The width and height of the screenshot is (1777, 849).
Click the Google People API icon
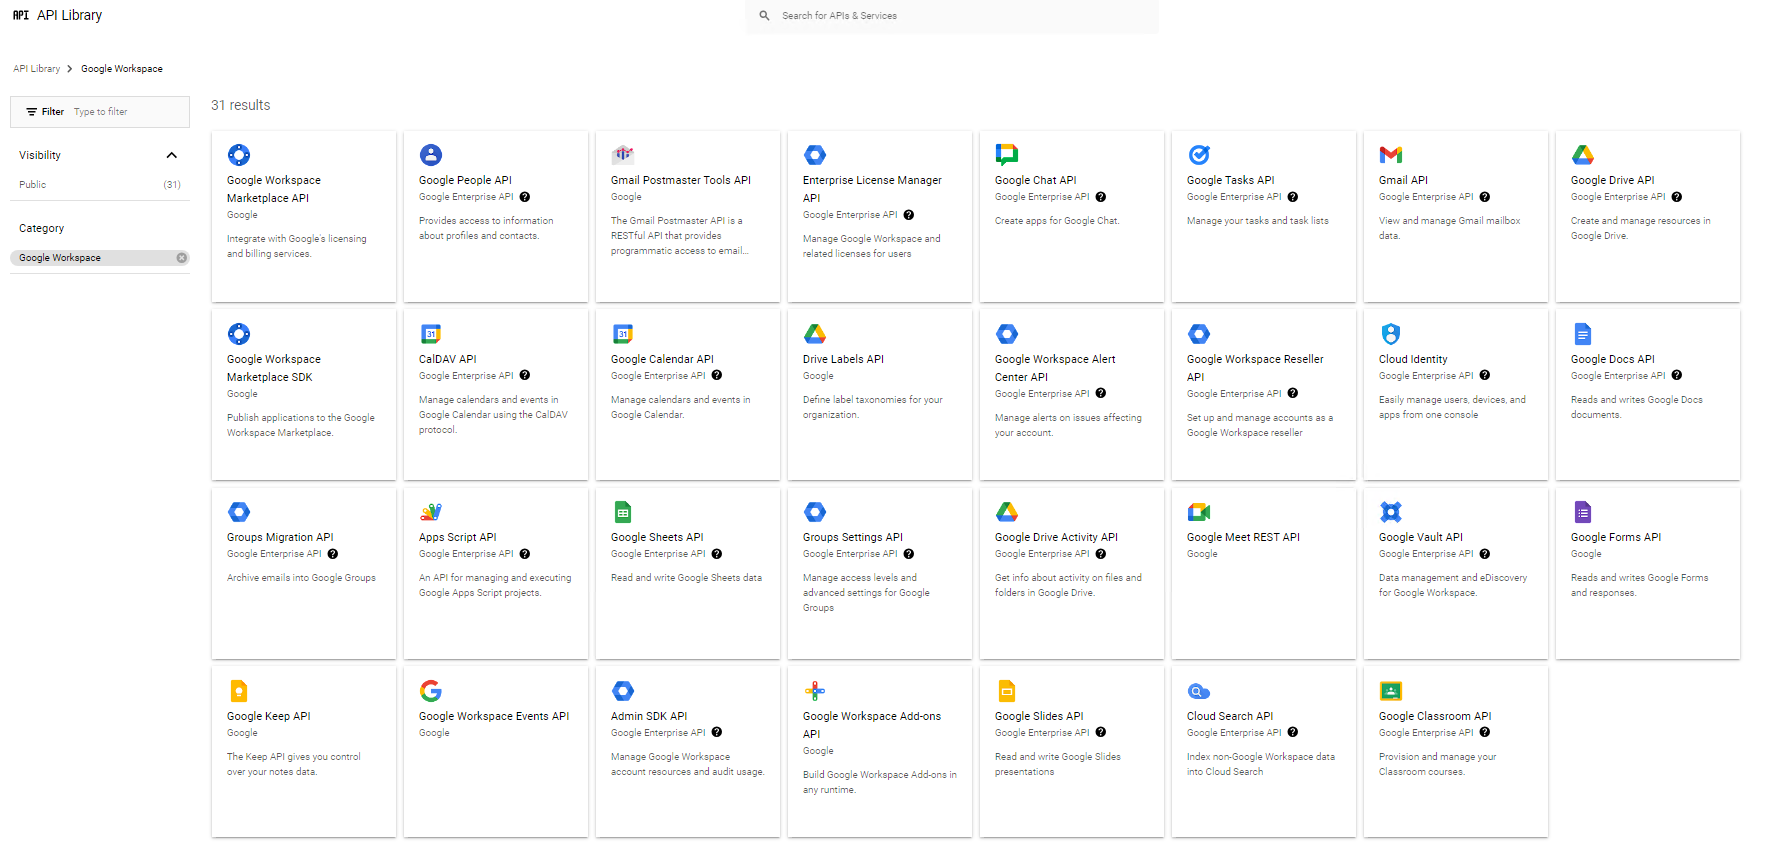[431, 155]
